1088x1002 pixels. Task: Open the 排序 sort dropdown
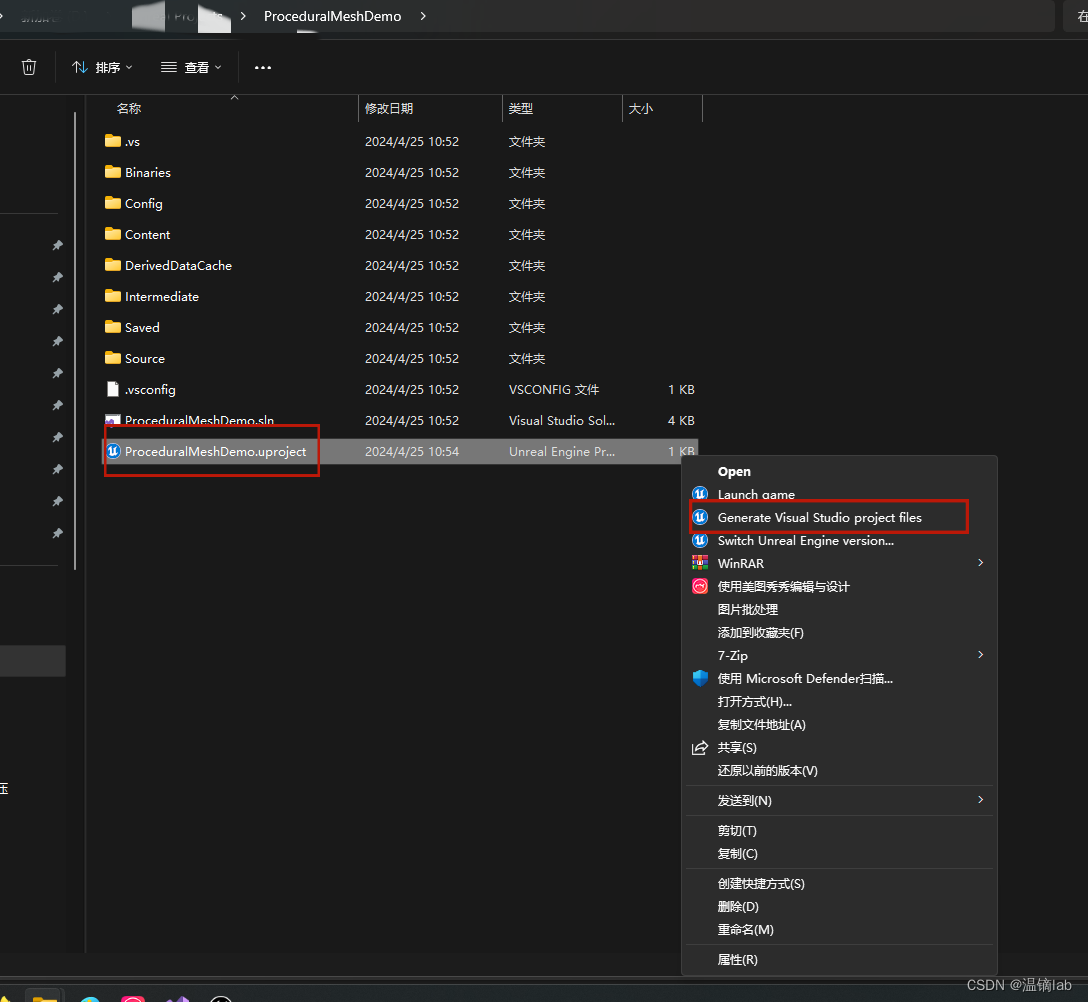[102, 67]
